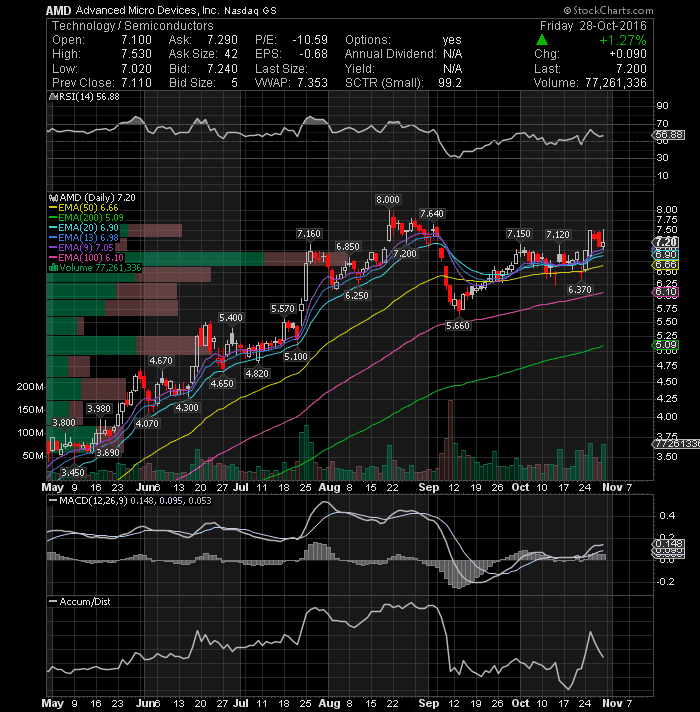
Task: Click the SCTR (Small) value 99.2
Action: (x=450, y=83)
